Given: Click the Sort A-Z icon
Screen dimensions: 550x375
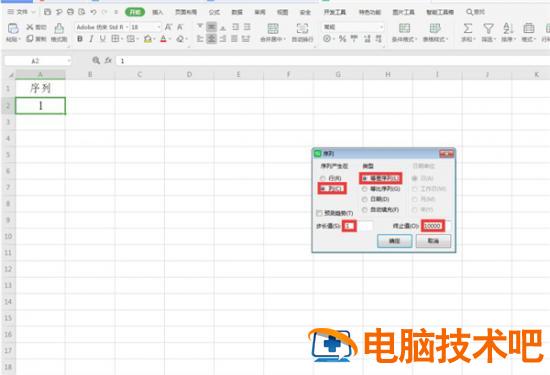Looking at the screenshot, I should pyautogui.click(x=508, y=28).
